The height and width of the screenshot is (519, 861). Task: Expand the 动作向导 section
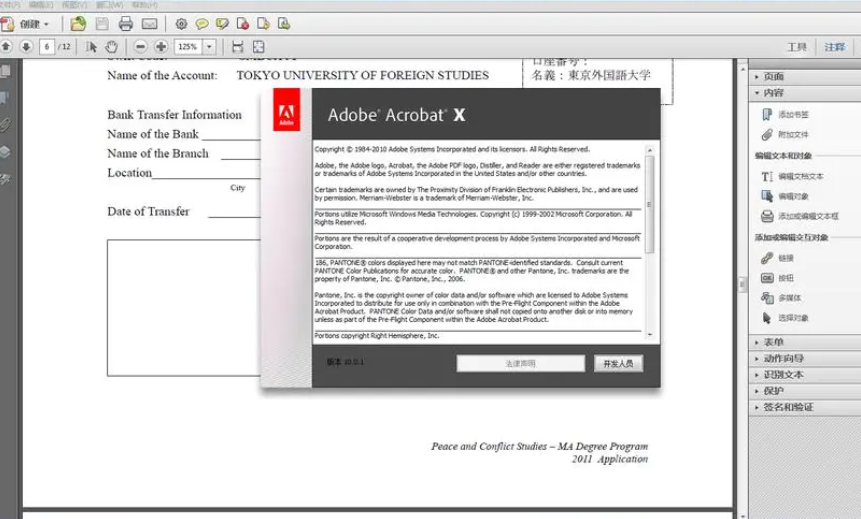(804, 359)
